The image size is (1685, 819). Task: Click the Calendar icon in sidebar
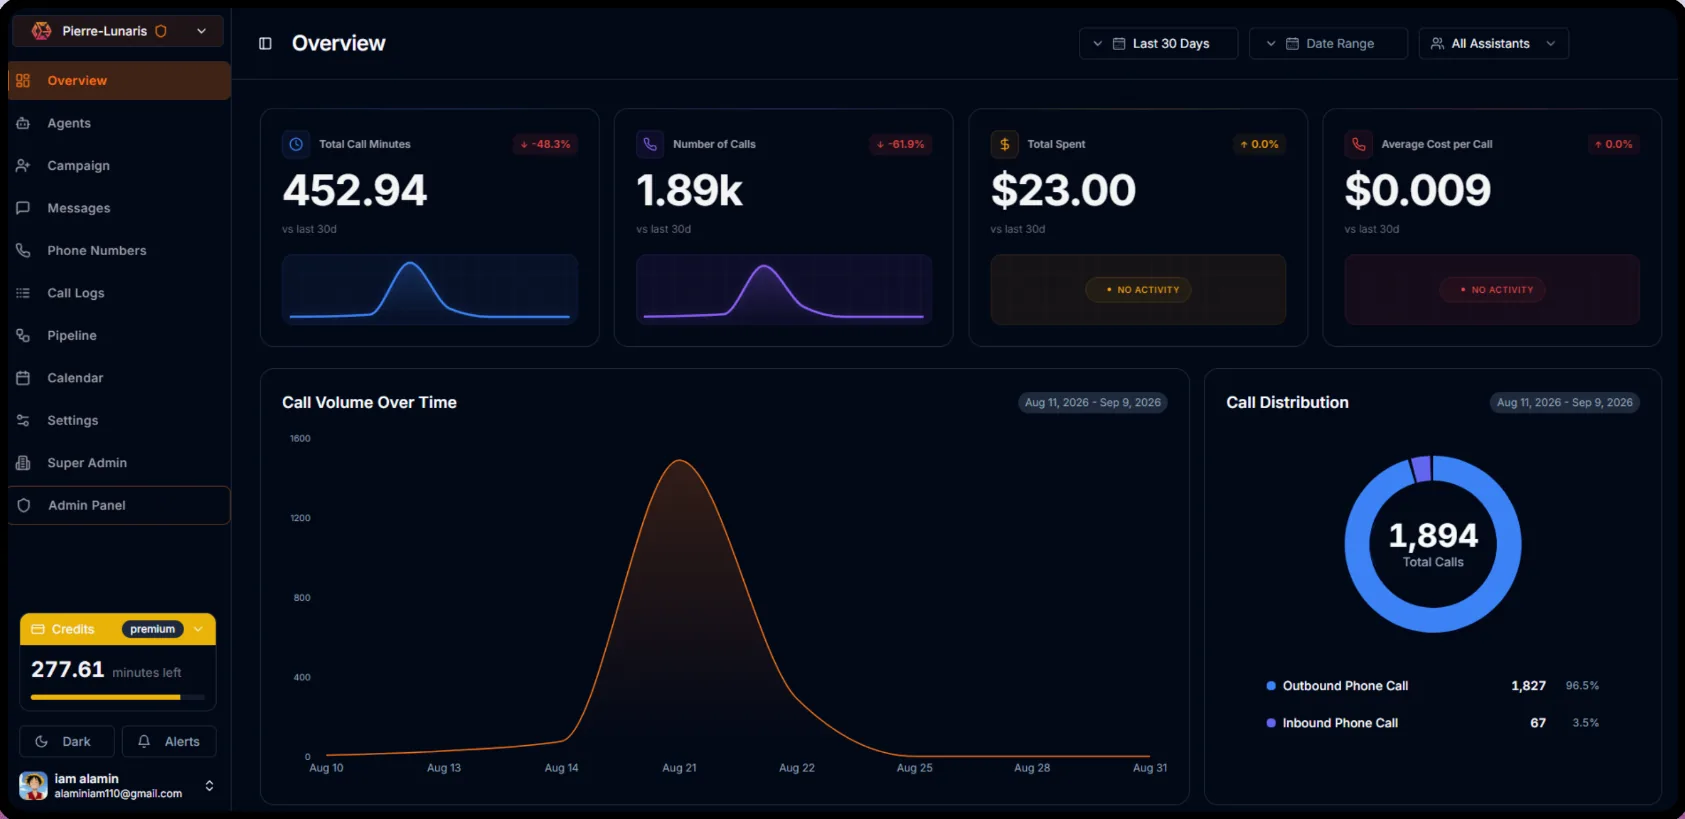tap(23, 378)
